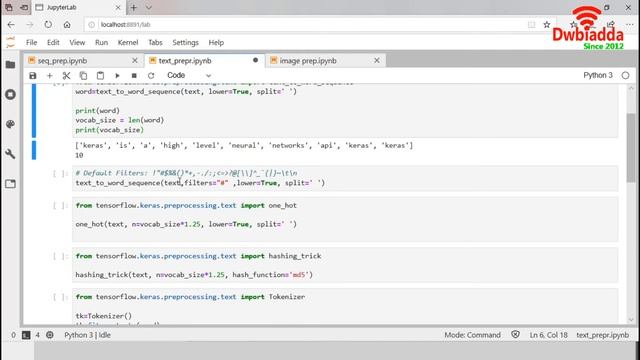Open a new browser tab

point(133,7)
